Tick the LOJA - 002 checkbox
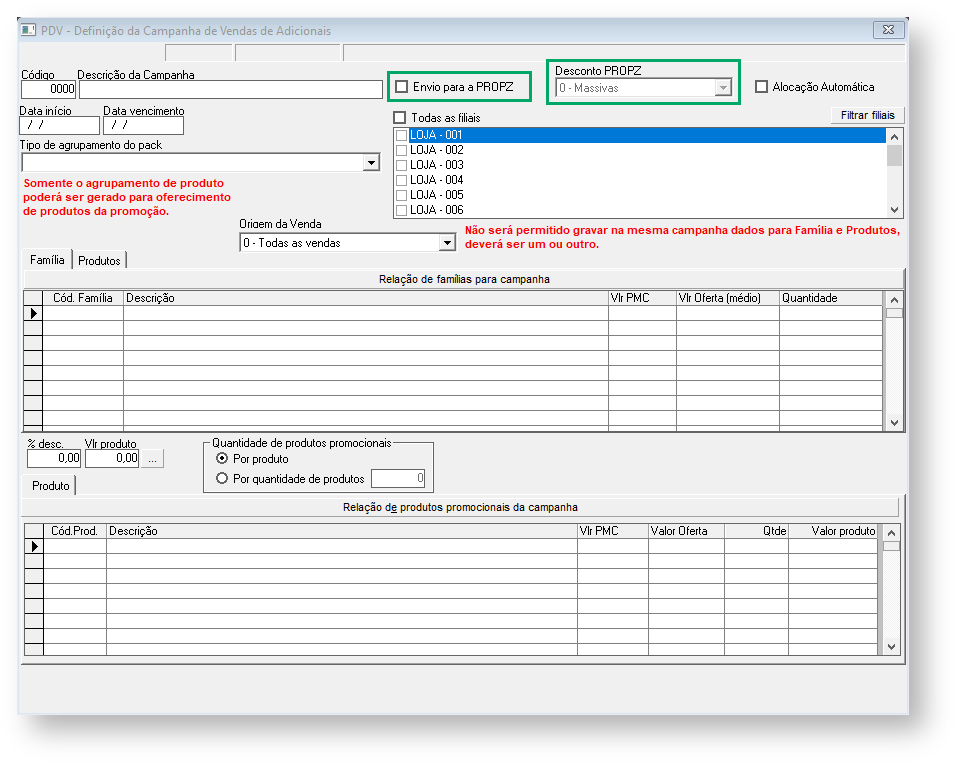Screen dimensions: 957x763 pyautogui.click(x=402, y=150)
